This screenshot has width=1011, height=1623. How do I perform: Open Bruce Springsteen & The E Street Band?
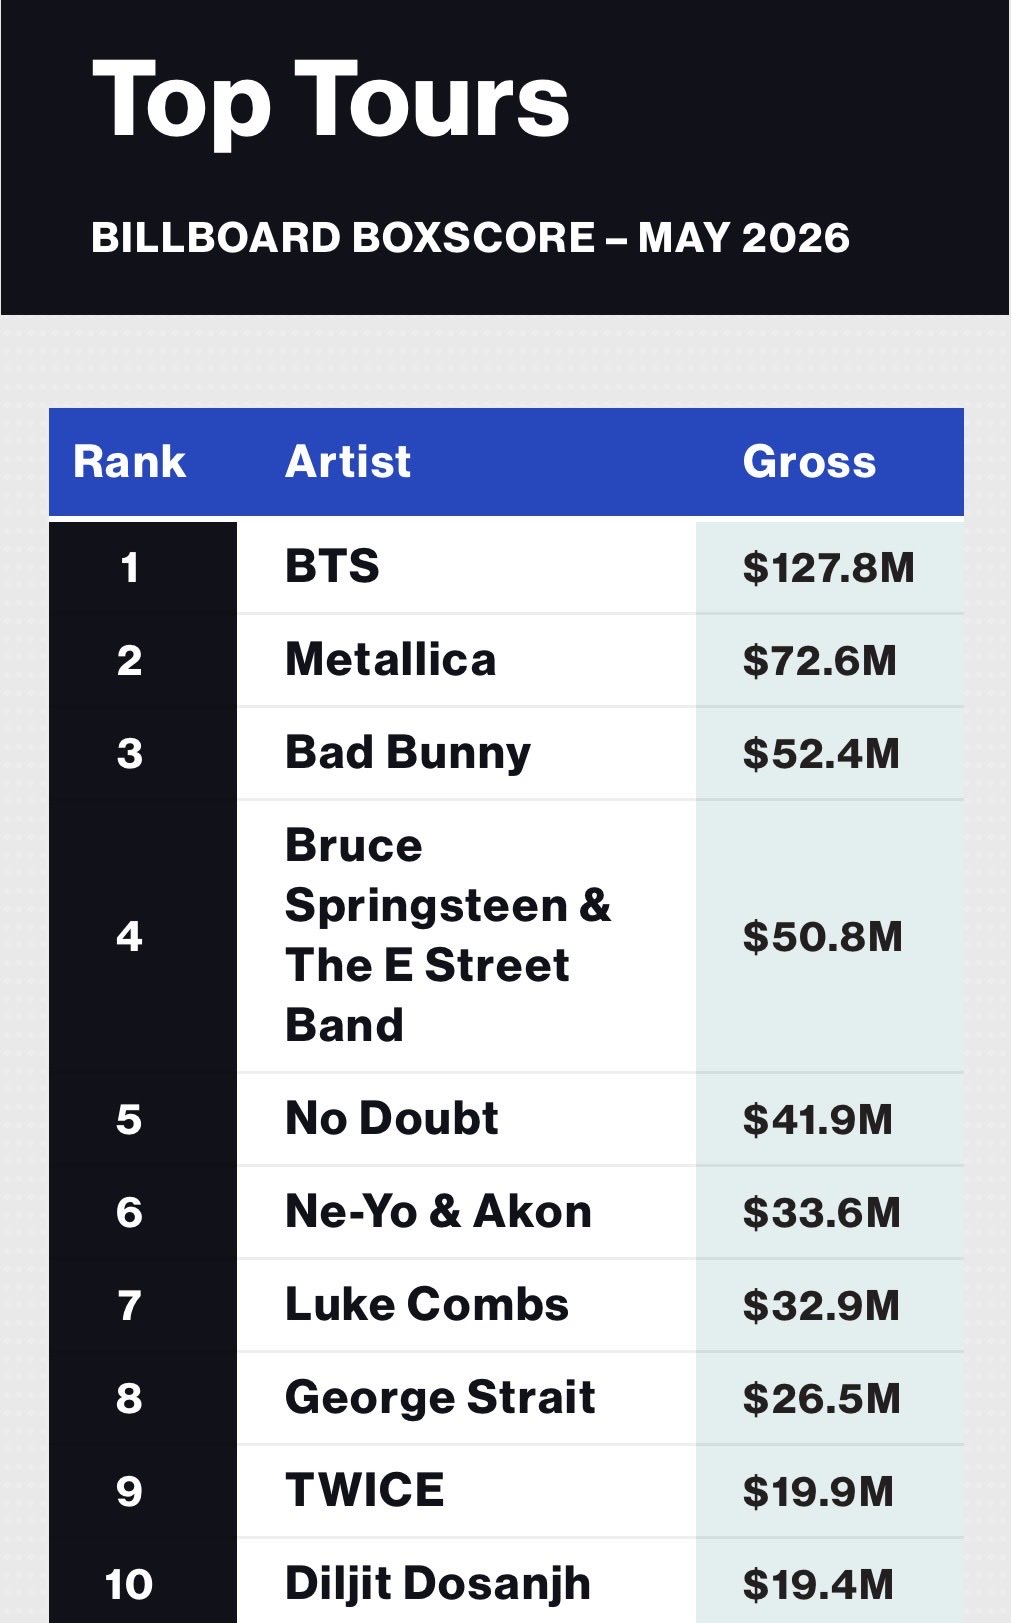(448, 936)
